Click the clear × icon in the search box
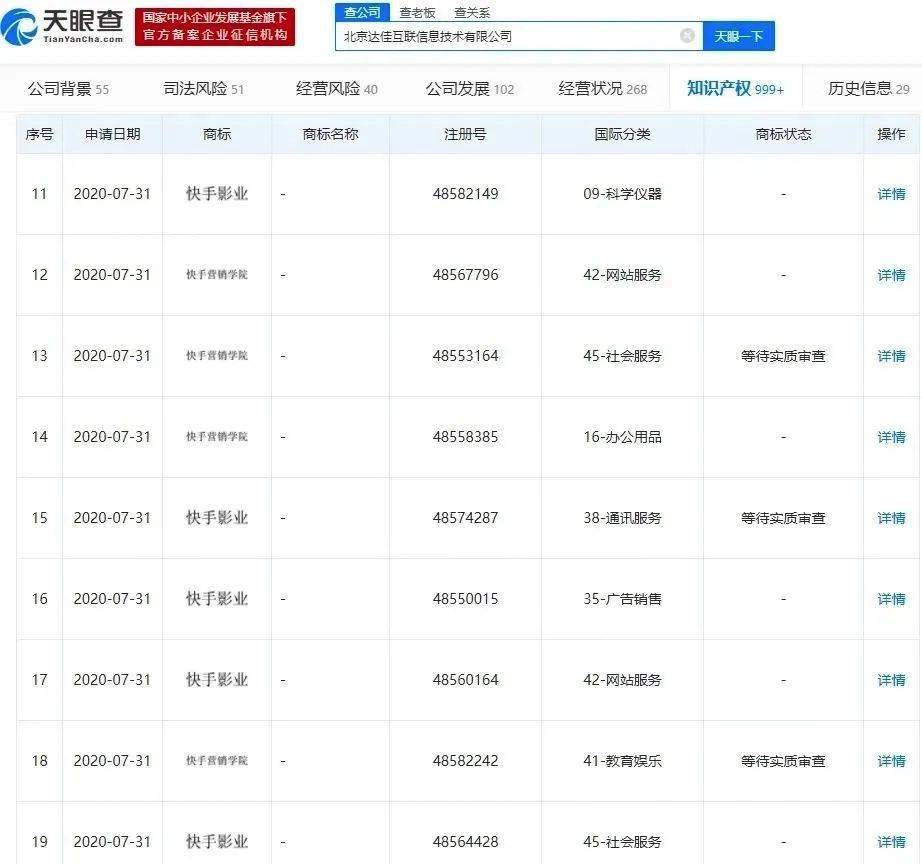Viewport: 922px width, 864px height. pos(686,36)
